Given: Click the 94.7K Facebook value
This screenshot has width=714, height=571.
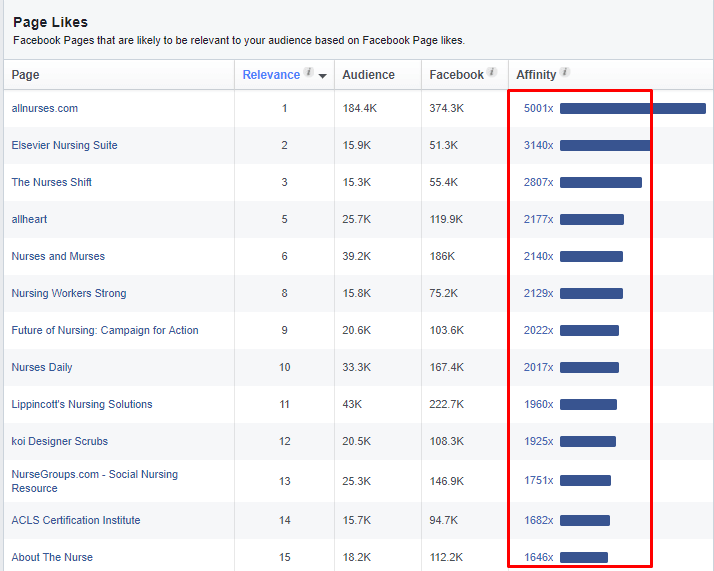Looking at the screenshot, I should click(x=444, y=520).
